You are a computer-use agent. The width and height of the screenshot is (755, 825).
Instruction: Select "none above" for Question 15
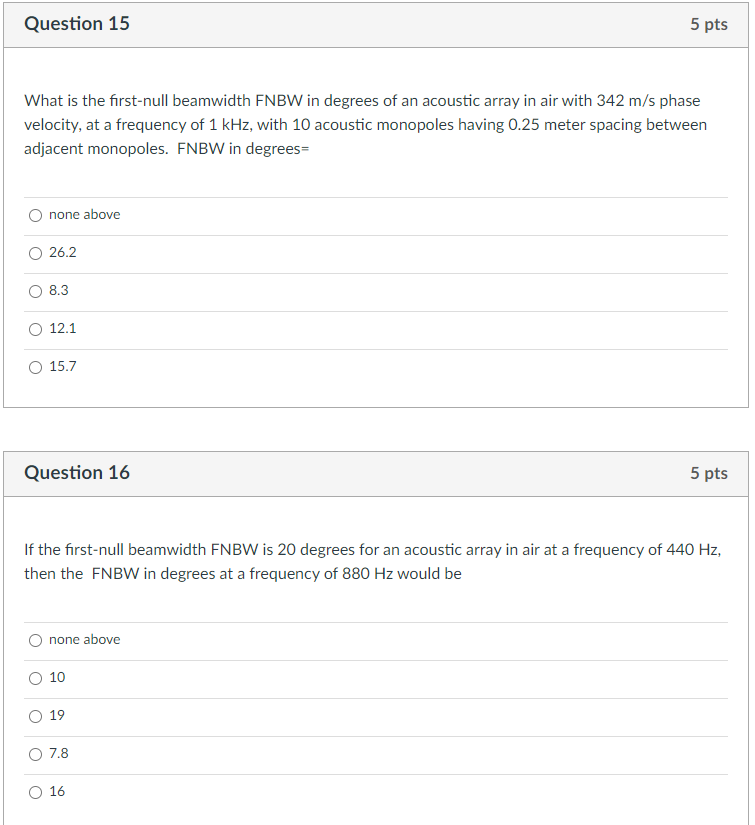point(36,214)
